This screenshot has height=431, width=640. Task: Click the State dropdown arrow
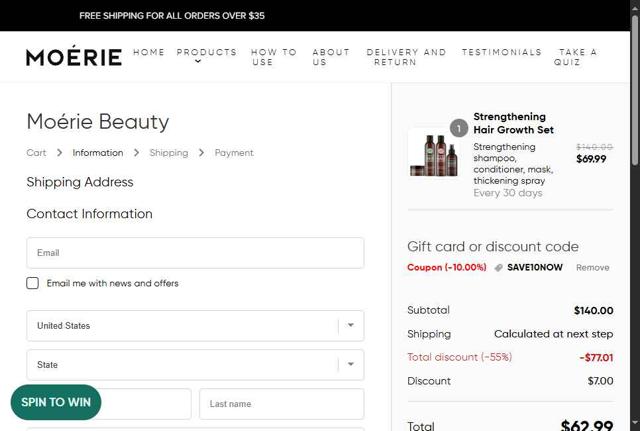coord(351,364)
